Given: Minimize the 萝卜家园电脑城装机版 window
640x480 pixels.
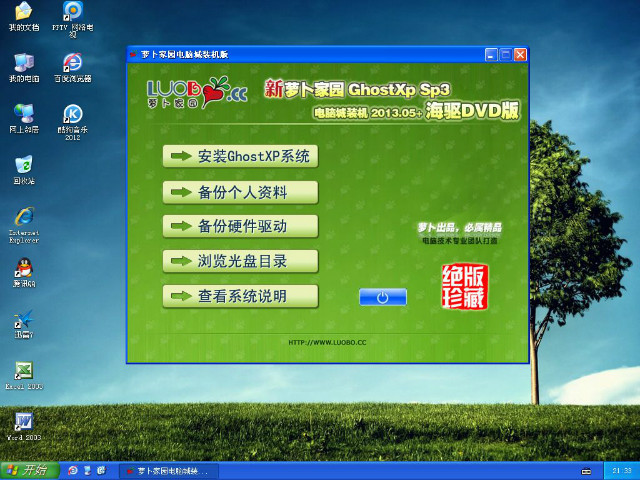Looking at the screenshot, I should tap(491, 55).
